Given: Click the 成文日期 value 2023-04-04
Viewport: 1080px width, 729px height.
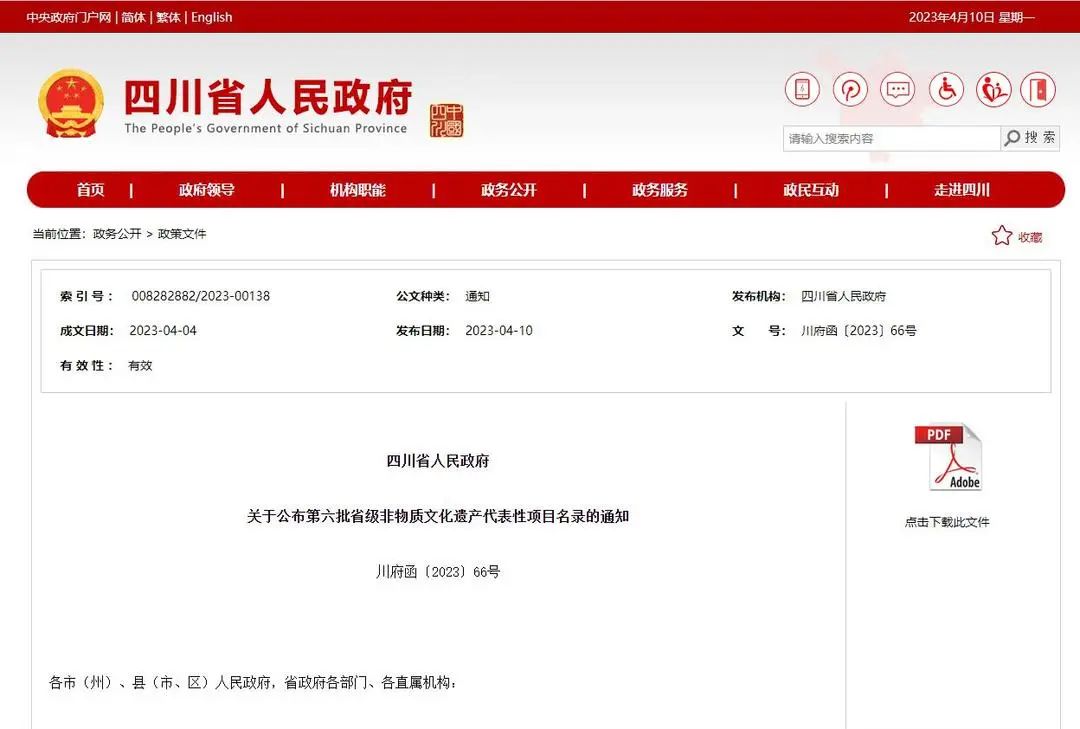Looking at the screenshot, I should click(163, 331).
